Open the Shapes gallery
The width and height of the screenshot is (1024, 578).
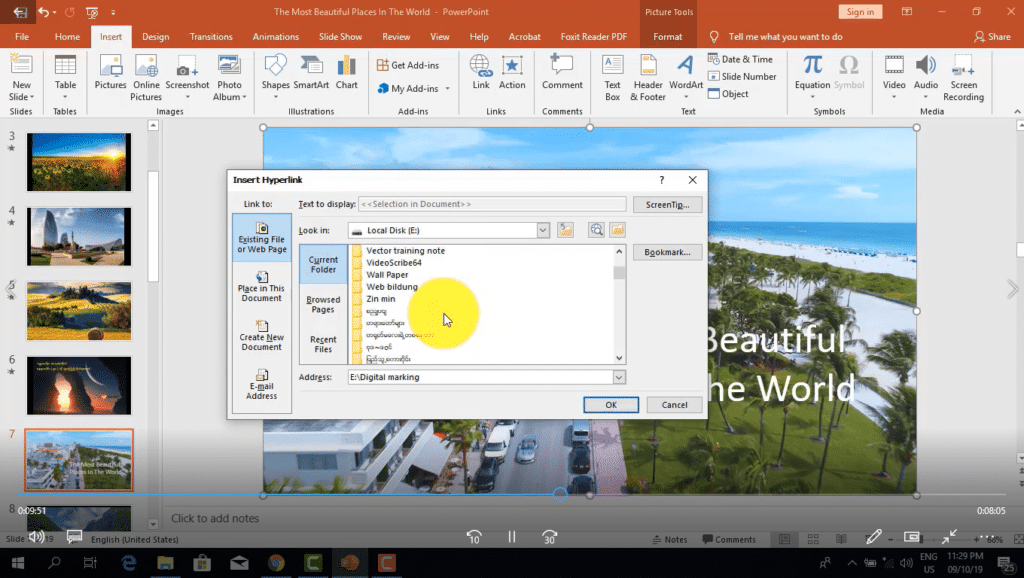pyautogui.click(x=275, y=78)
